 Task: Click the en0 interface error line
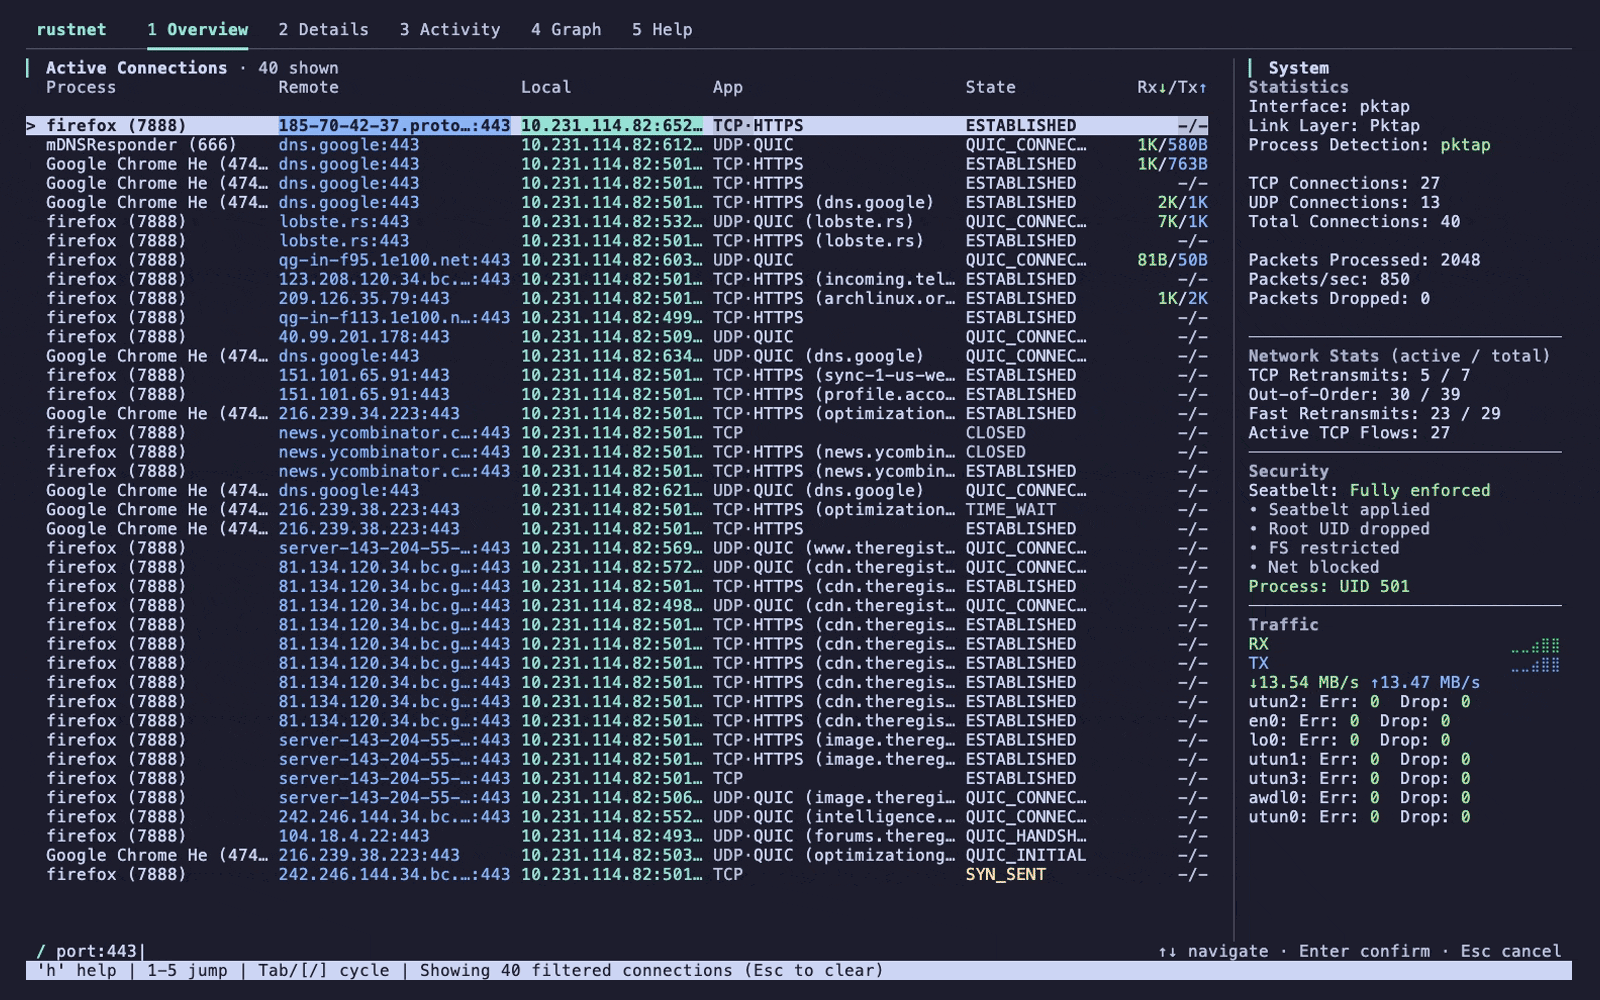tap(1349, 721)
